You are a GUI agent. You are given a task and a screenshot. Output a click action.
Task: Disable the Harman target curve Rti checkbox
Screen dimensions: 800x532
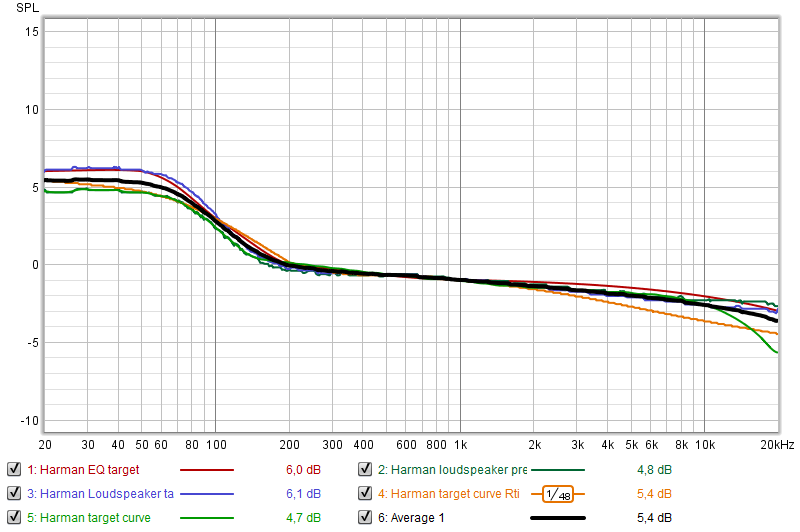point(366,493)
